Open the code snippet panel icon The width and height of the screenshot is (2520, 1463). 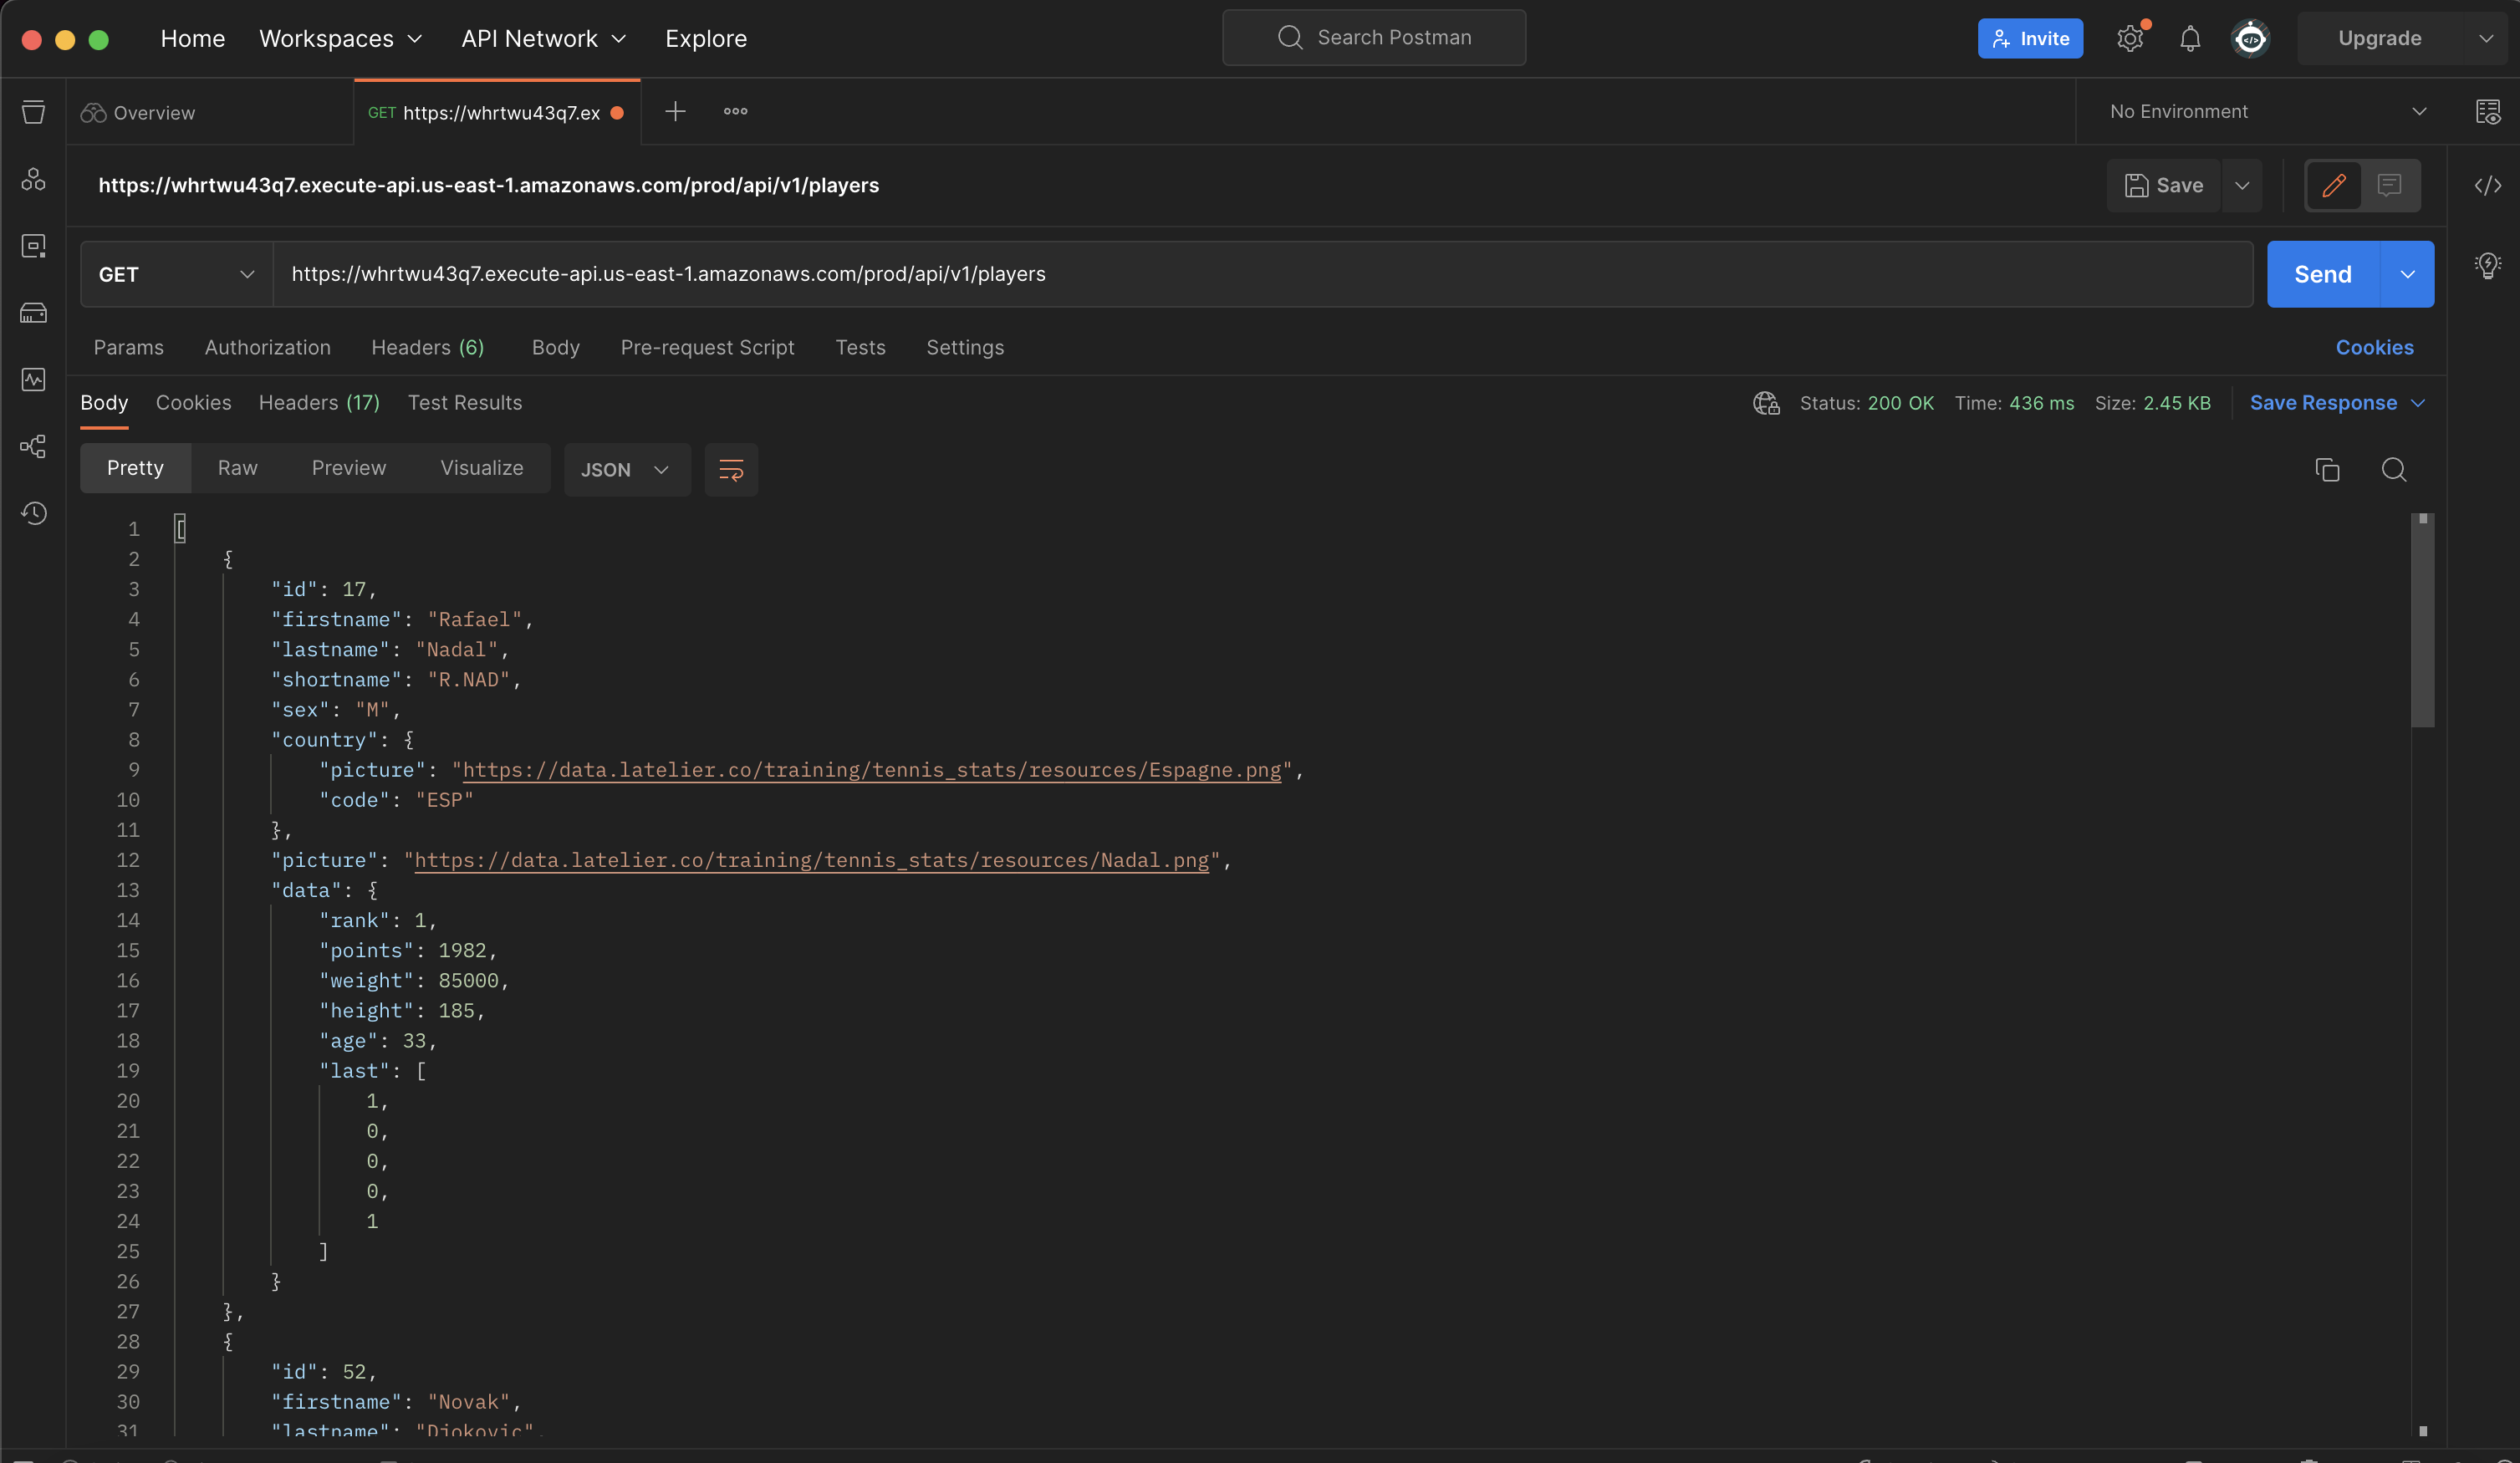[x=2487, y=185]
